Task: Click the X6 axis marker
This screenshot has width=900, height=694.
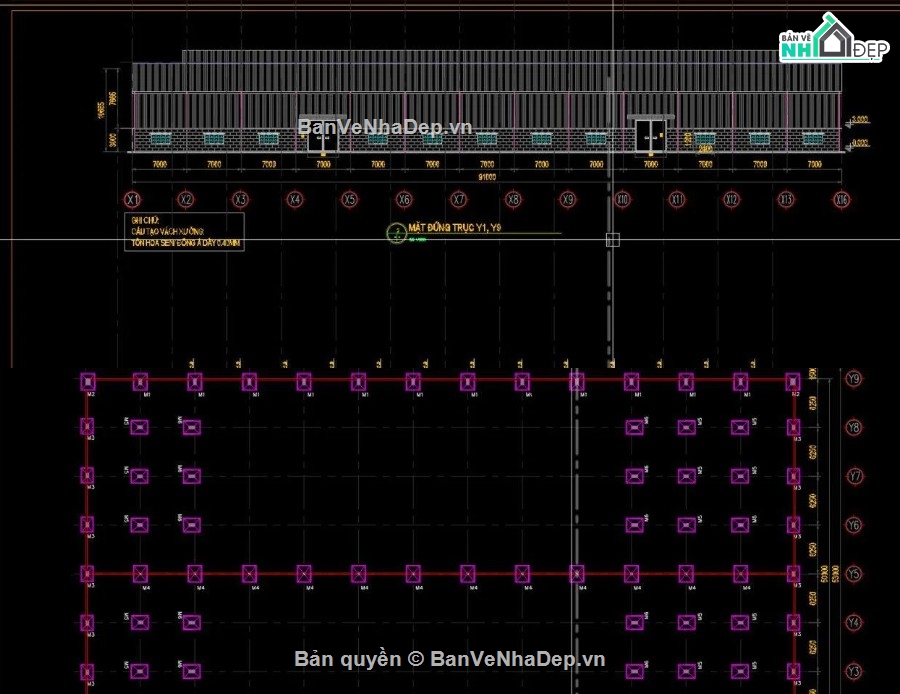Action: (404, 200)
